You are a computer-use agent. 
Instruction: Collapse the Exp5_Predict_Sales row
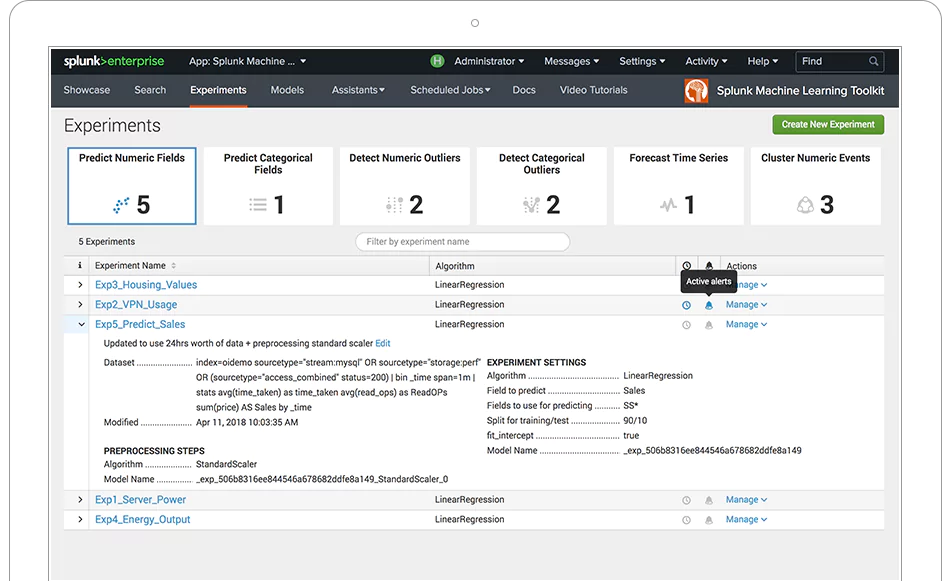click(x=81, y=325)
